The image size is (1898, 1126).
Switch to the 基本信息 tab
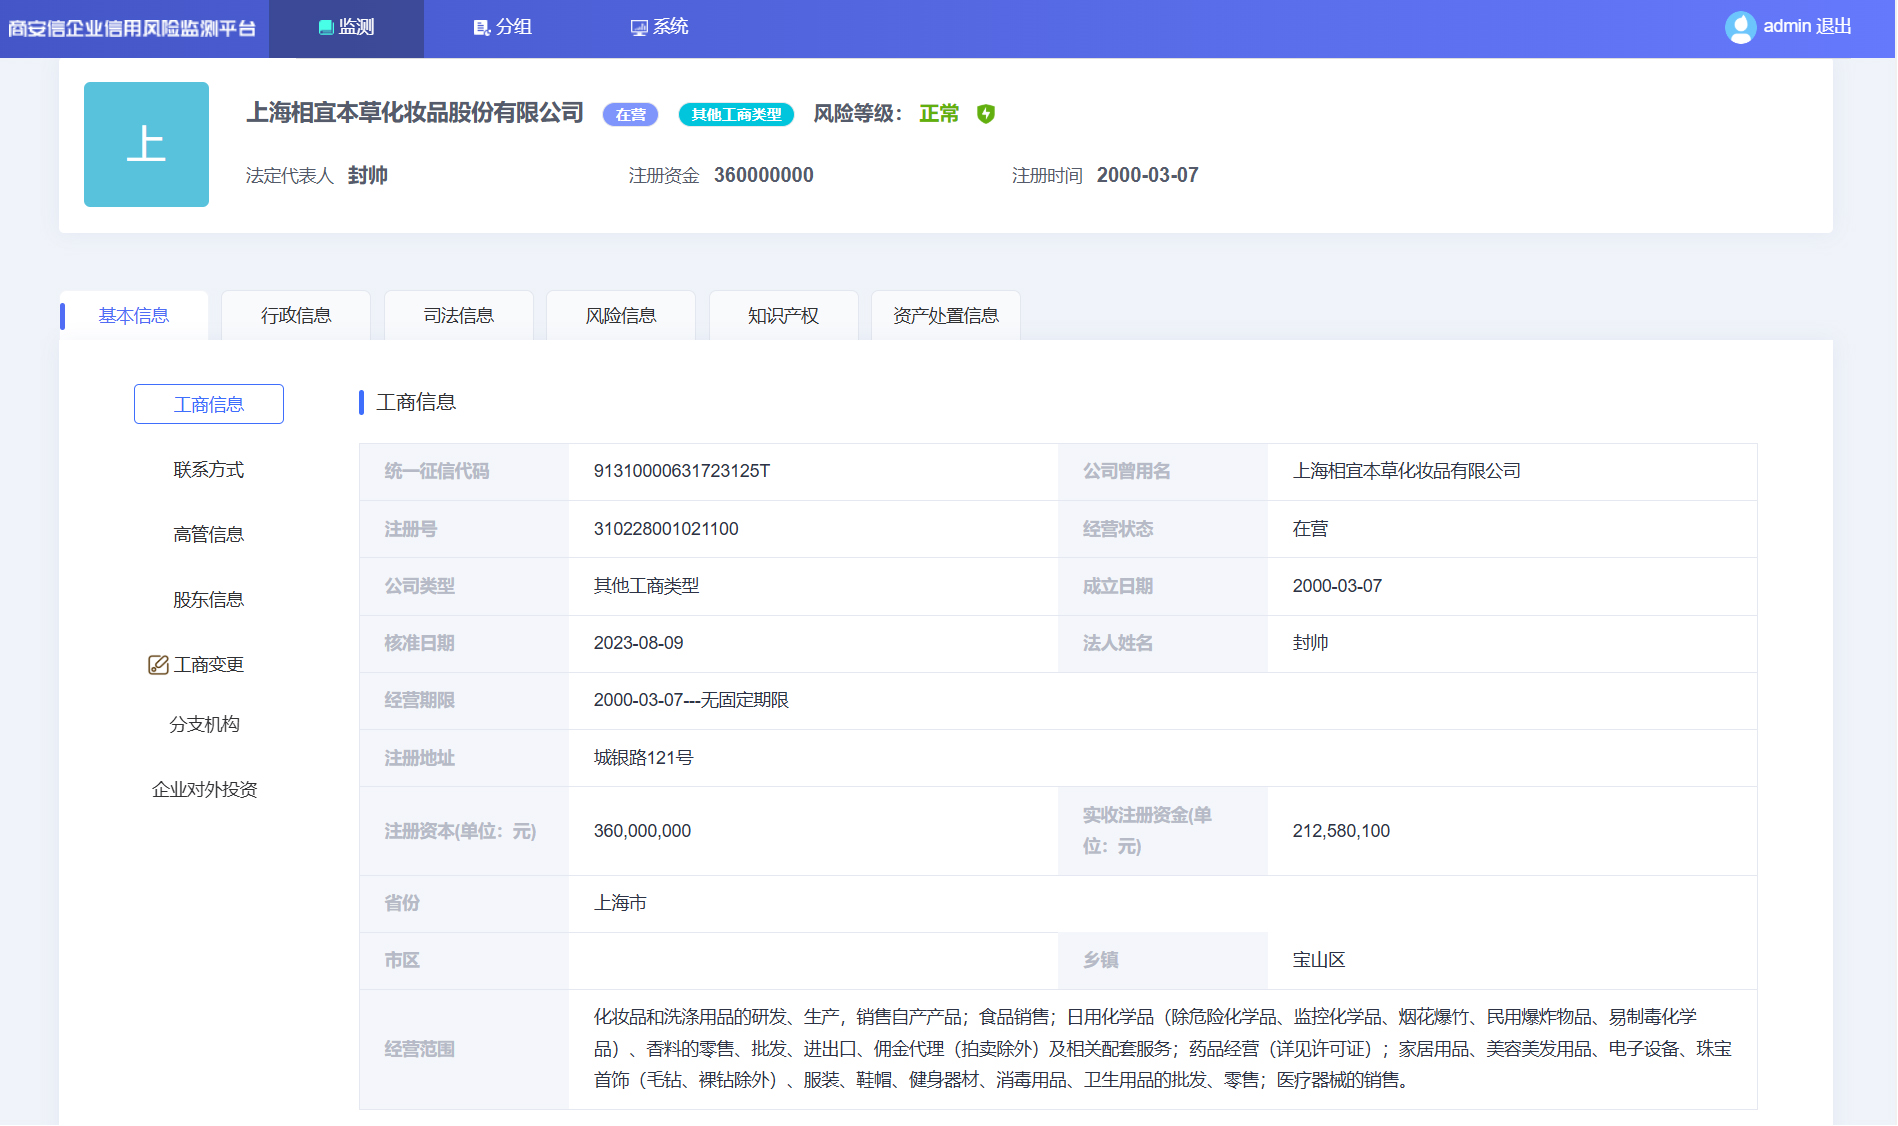[x=134, y=316]
